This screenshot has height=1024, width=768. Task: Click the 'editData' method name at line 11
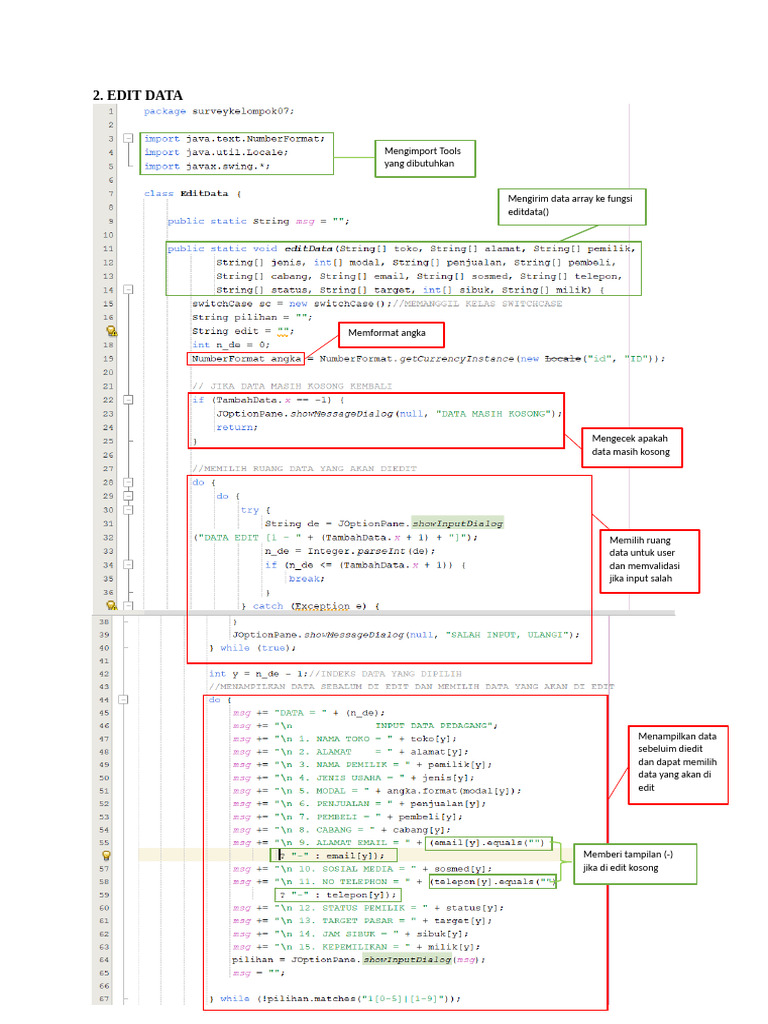pyautogui.click(x=308, y=248)
